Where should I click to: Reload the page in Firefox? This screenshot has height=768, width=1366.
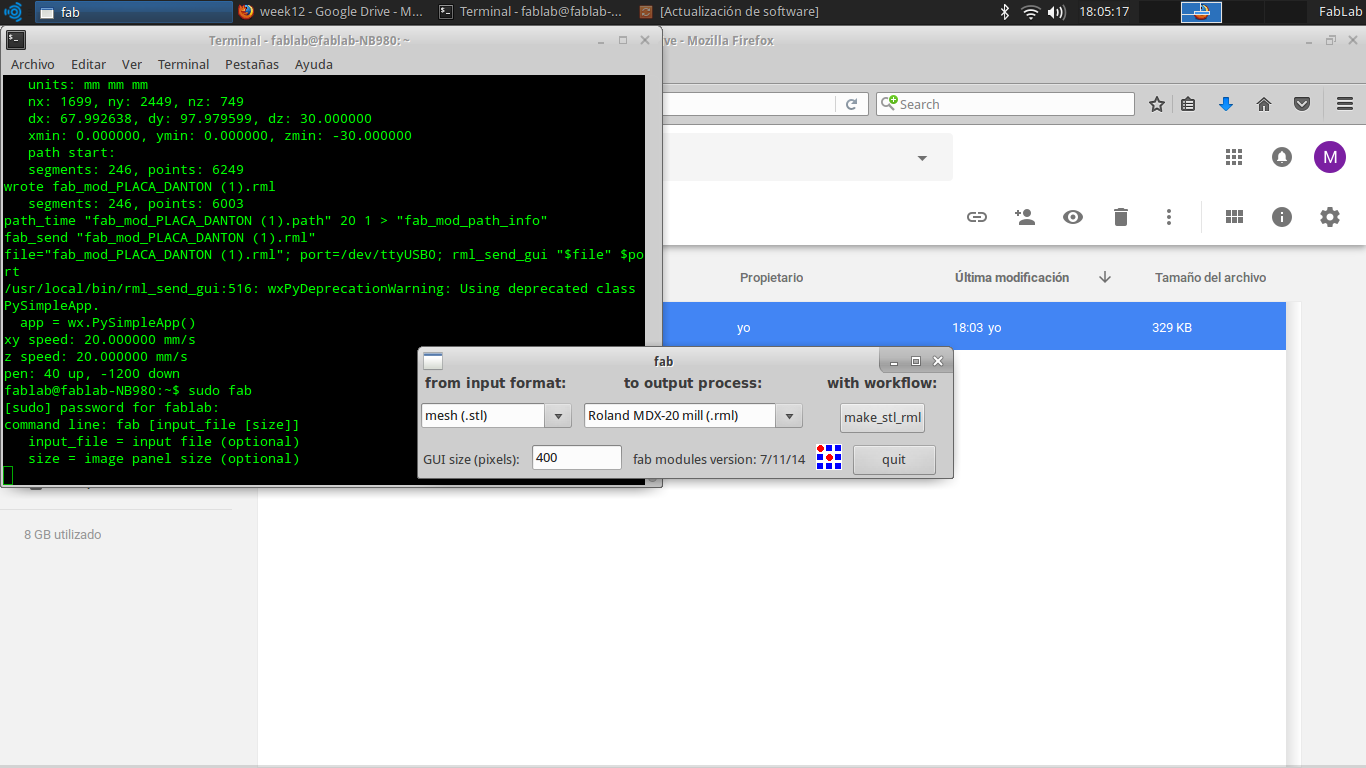(x=852, y=104)
